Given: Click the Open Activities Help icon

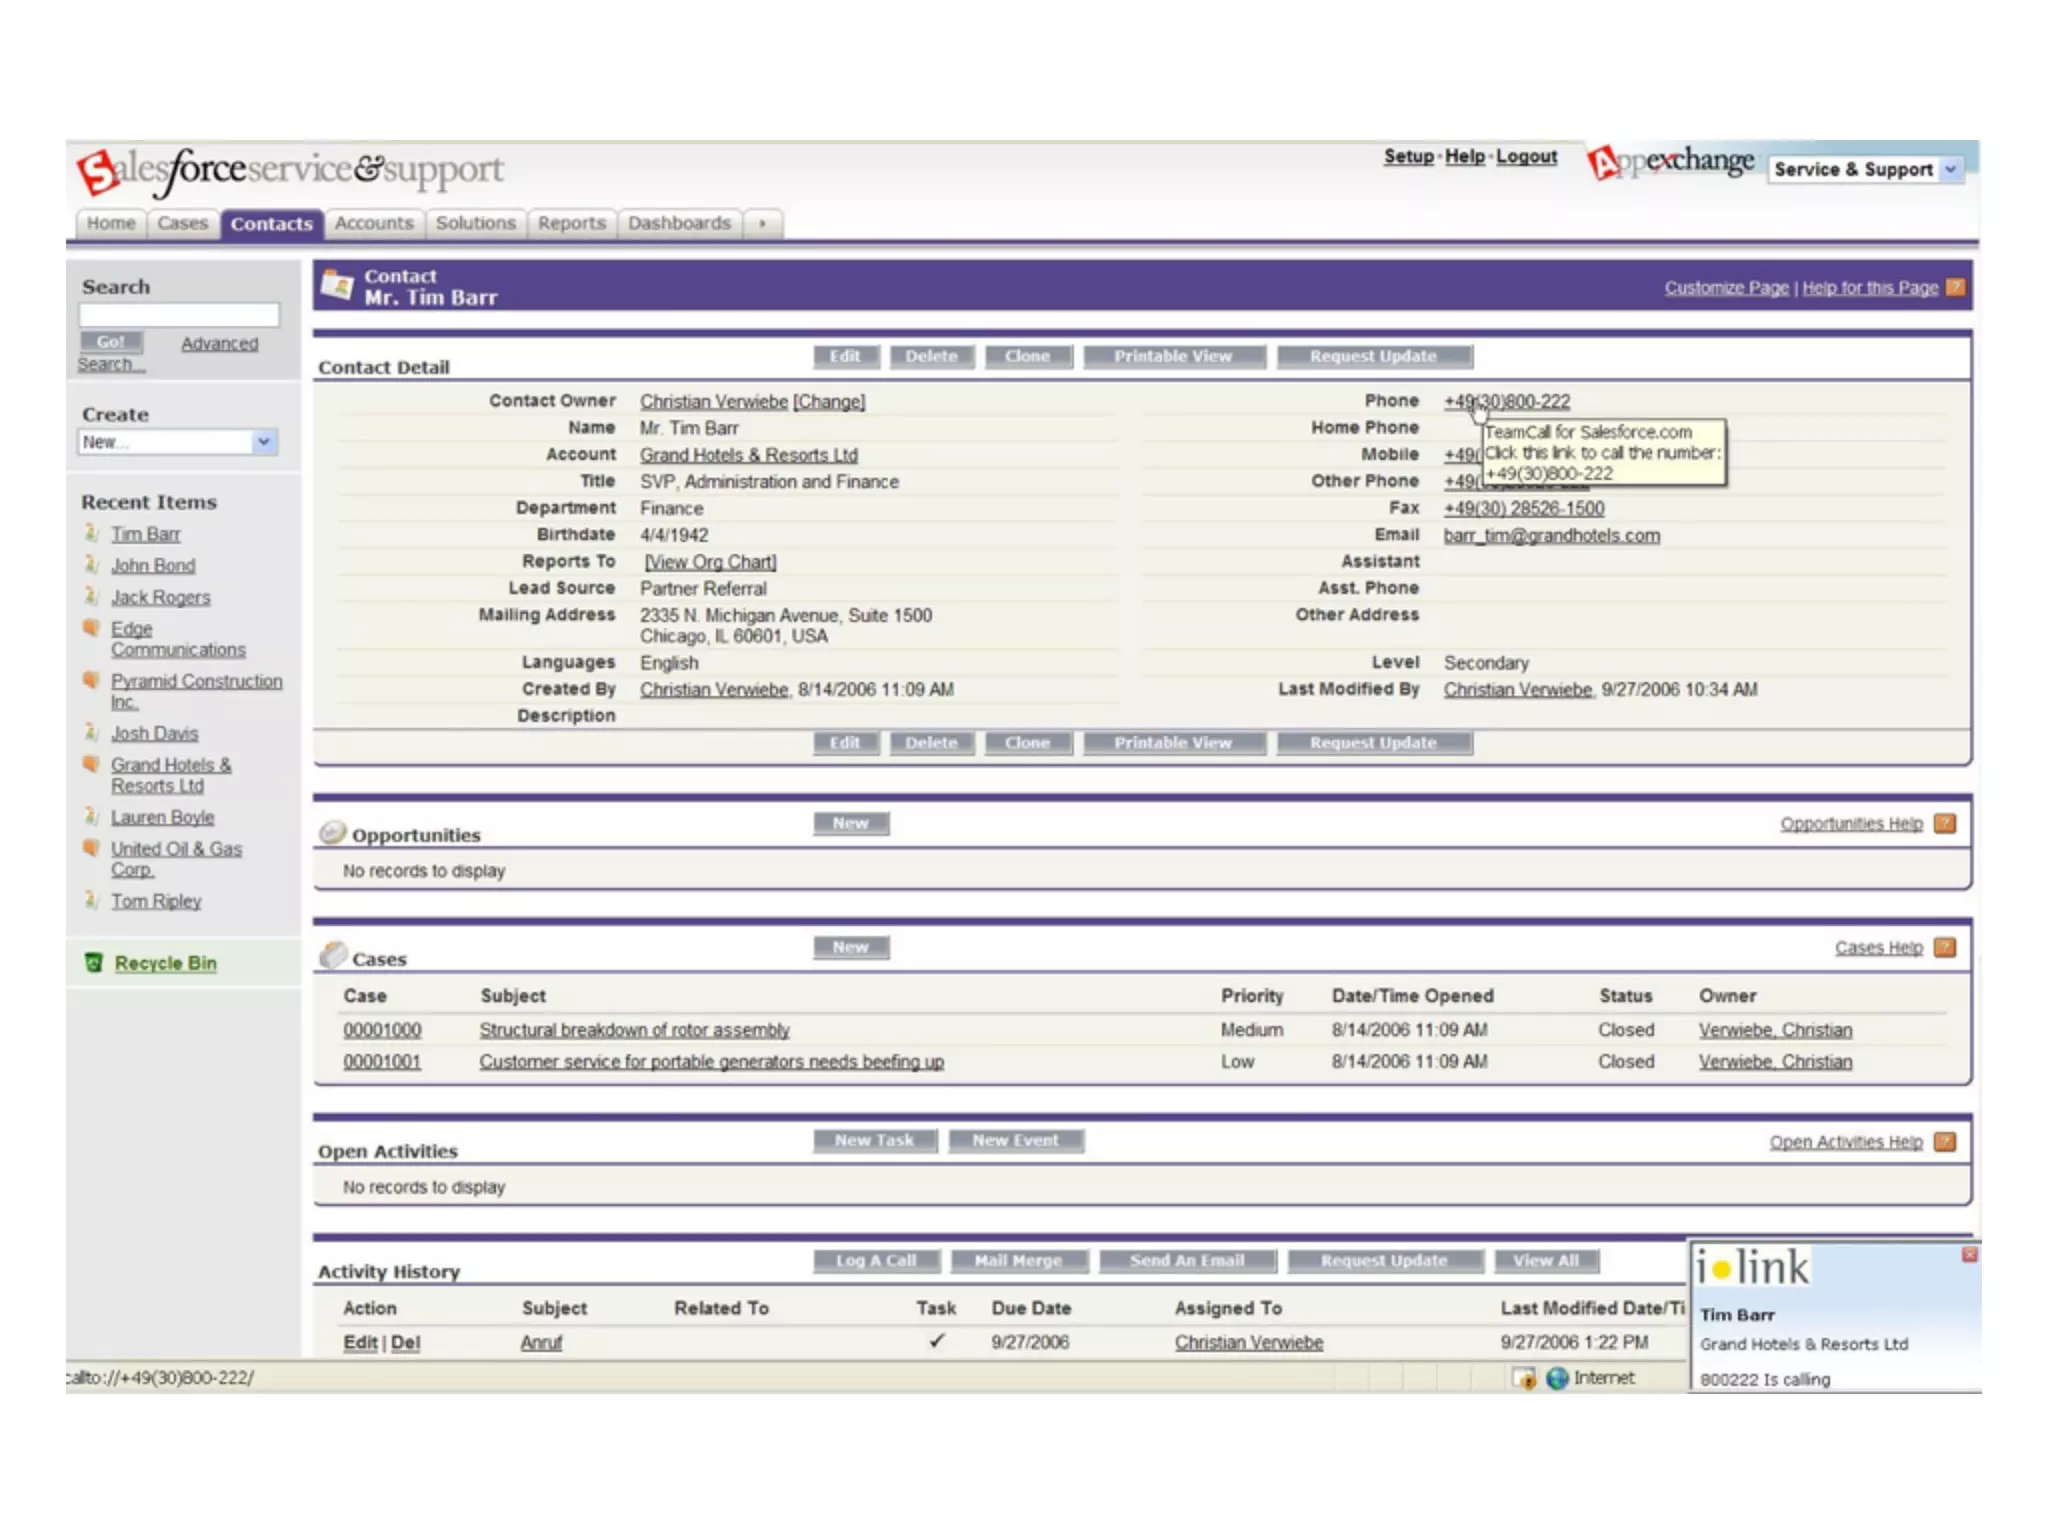Looking at the screenshot, I should [1944, 1141].
